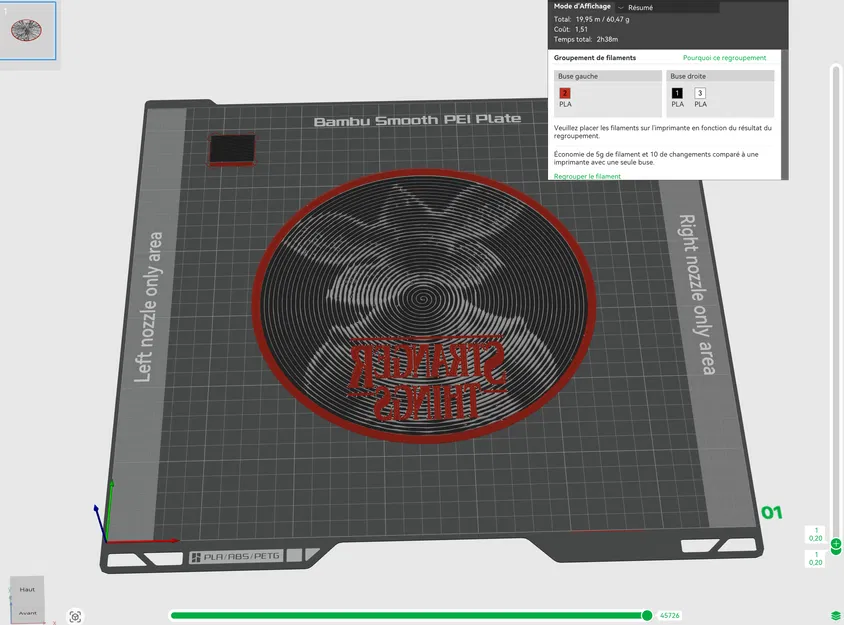844x625 pixels.
Task: Click black filament 1 swatch under Buse droite
Action: point(677,93)
